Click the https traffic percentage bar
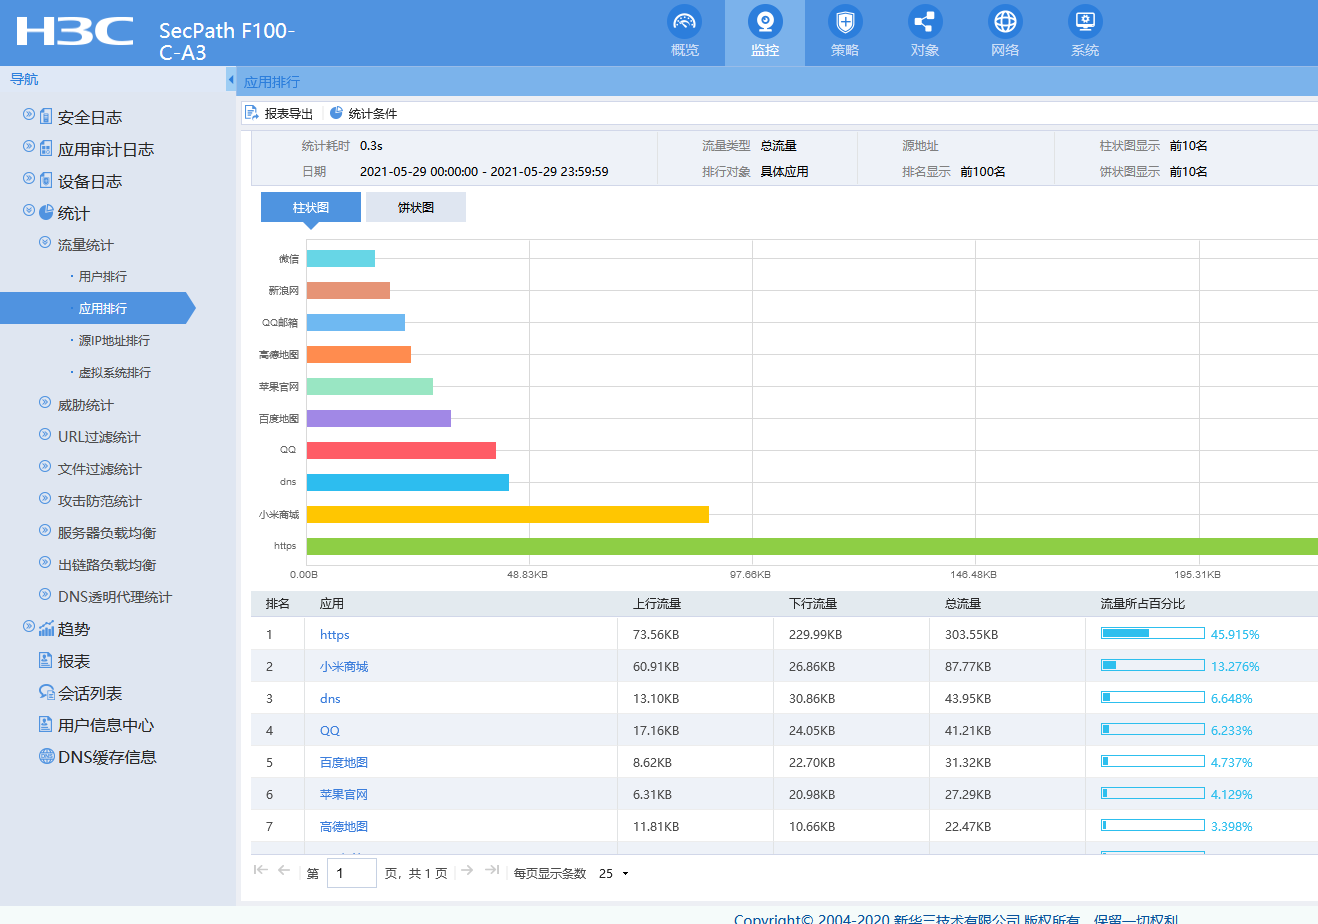The width and height of the screenshot is (1318, 924). tap(1152, 633)
